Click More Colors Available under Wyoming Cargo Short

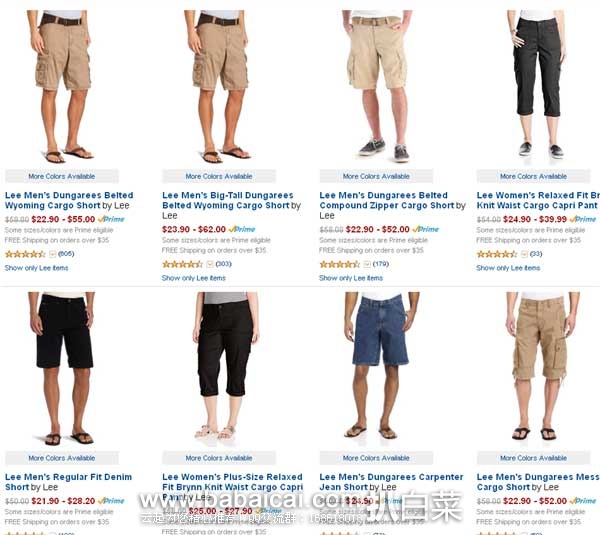coord(62,176)
